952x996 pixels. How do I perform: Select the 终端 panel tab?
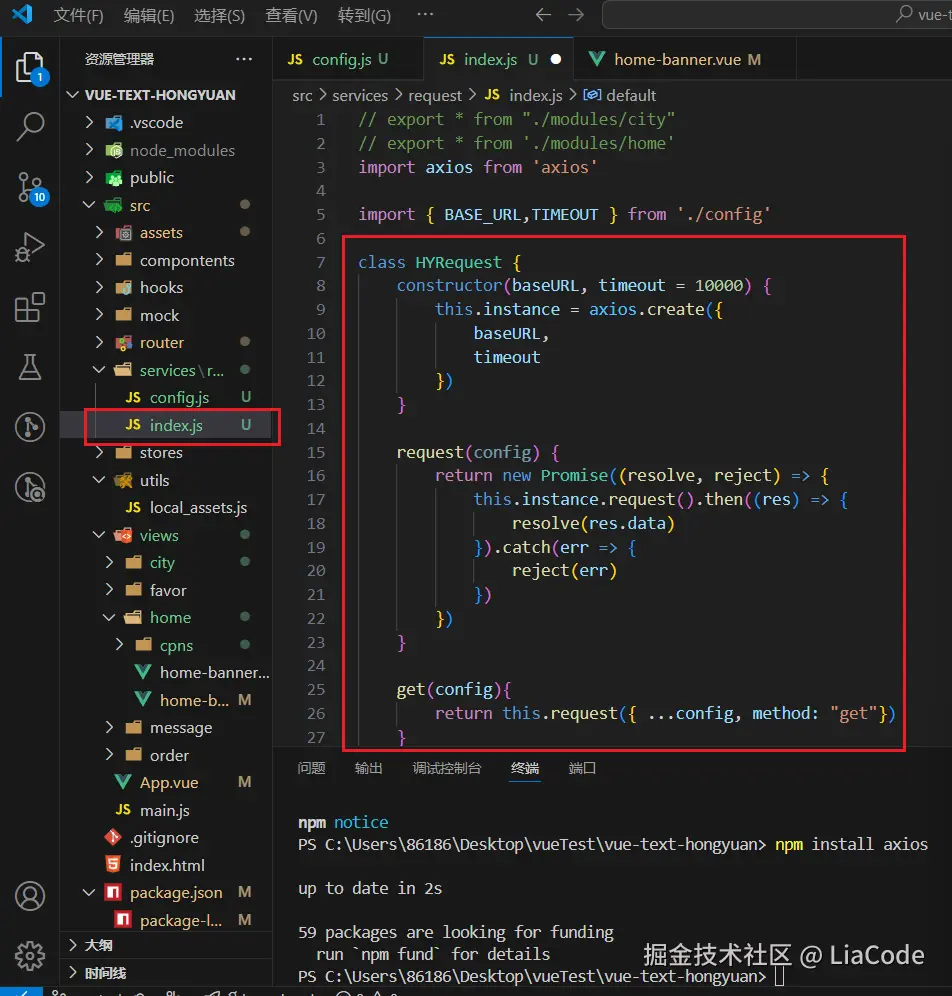tap(525, 768)
